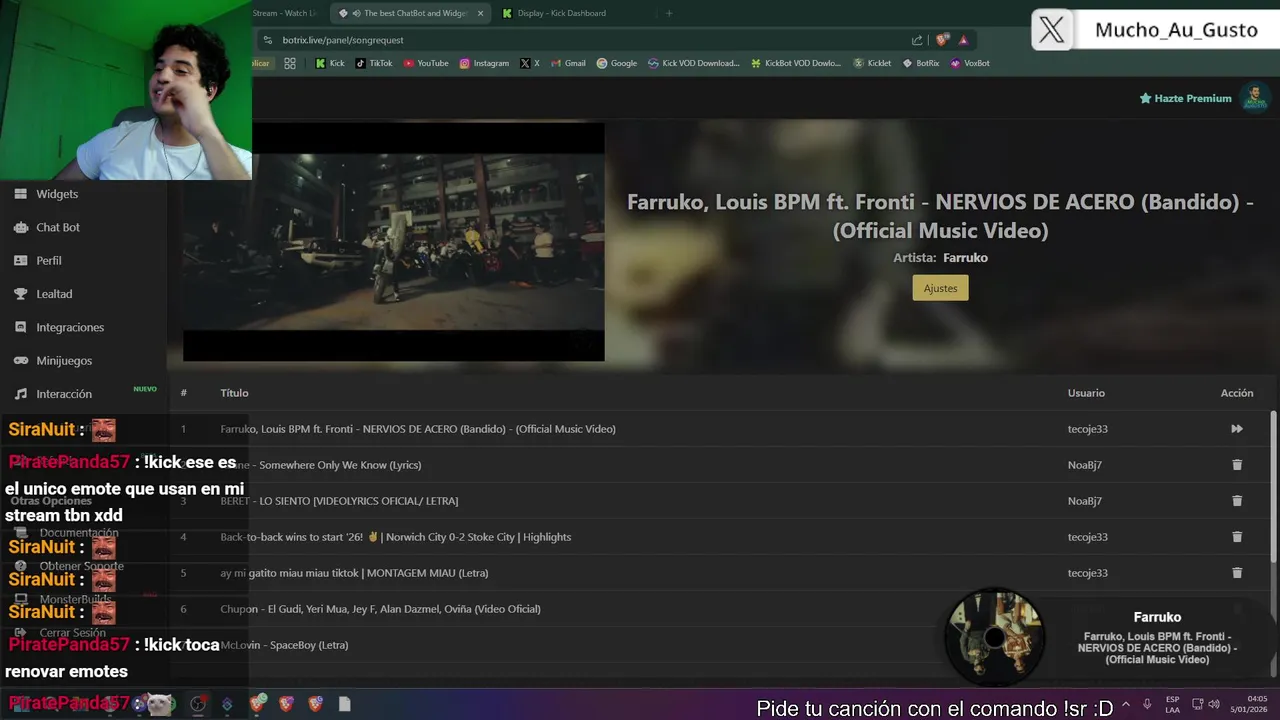
Task: Skip to next song in row 1
Action: (1237, 429)
